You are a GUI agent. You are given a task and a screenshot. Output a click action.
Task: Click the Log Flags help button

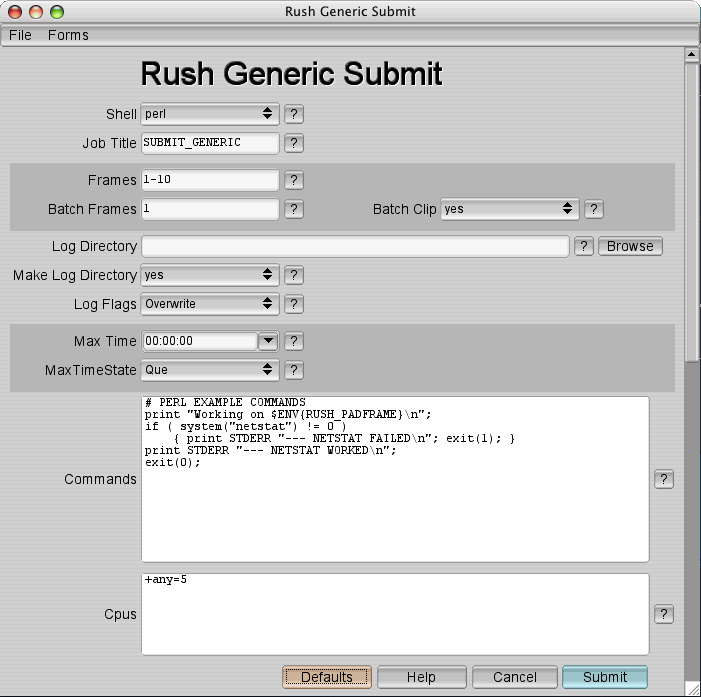[294, 304]
